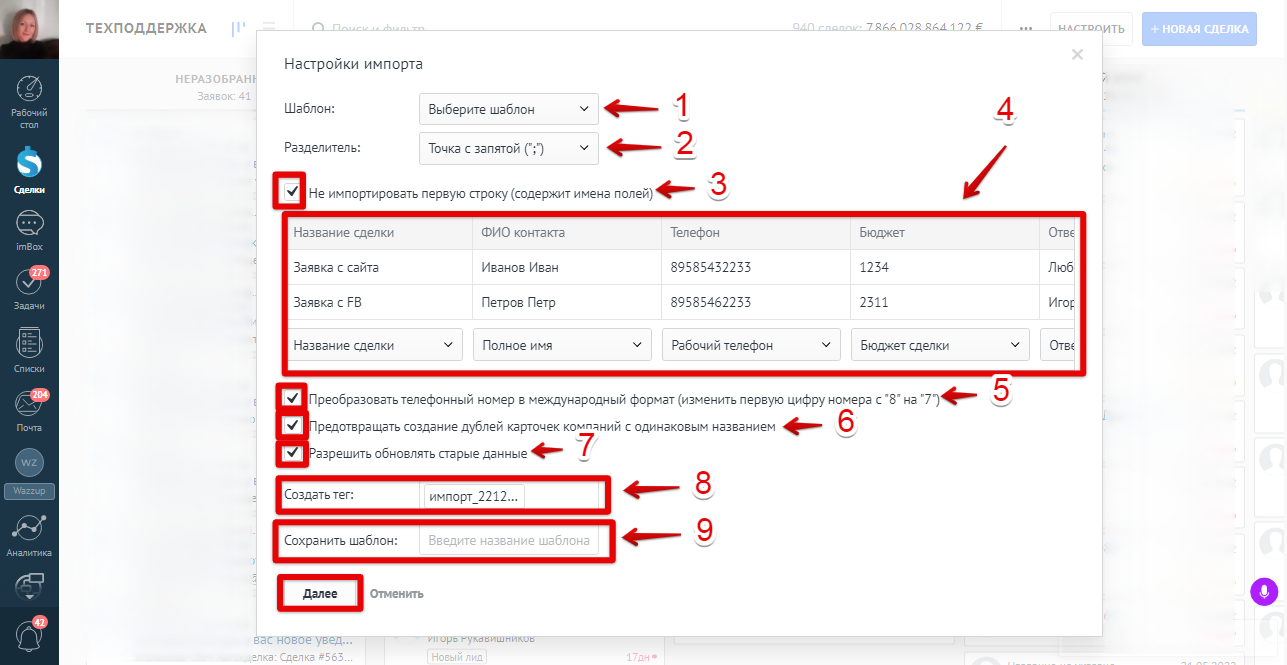Switch to pipeline view icon next to ТЕХПОДДЕРЖКА
The image size is (1287, 665).
pyautogui.click(x=238, y=29)
